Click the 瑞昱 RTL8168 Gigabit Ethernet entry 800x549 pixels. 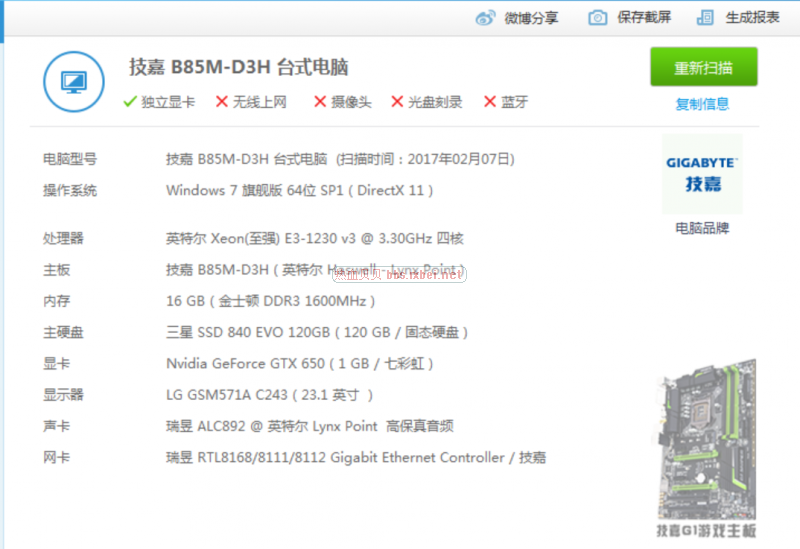pyautogui.click(x=356, y=457)
